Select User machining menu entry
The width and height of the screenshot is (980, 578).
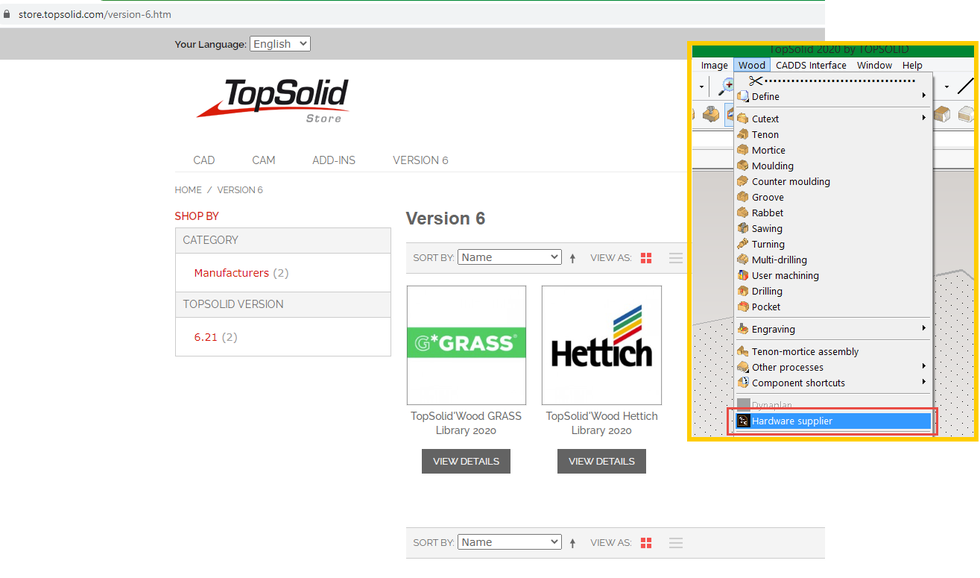coord(833,276)
